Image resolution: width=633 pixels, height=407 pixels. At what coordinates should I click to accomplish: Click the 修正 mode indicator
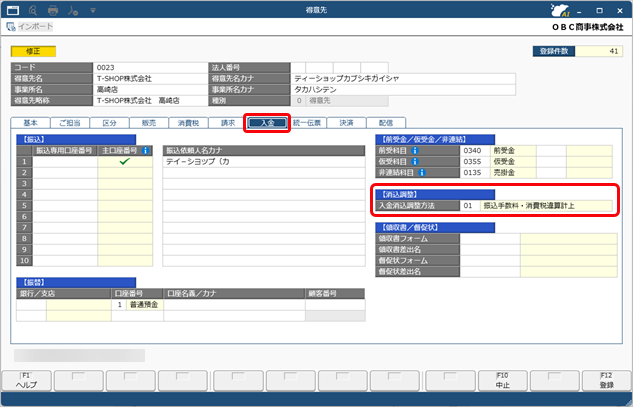[33, 51]
